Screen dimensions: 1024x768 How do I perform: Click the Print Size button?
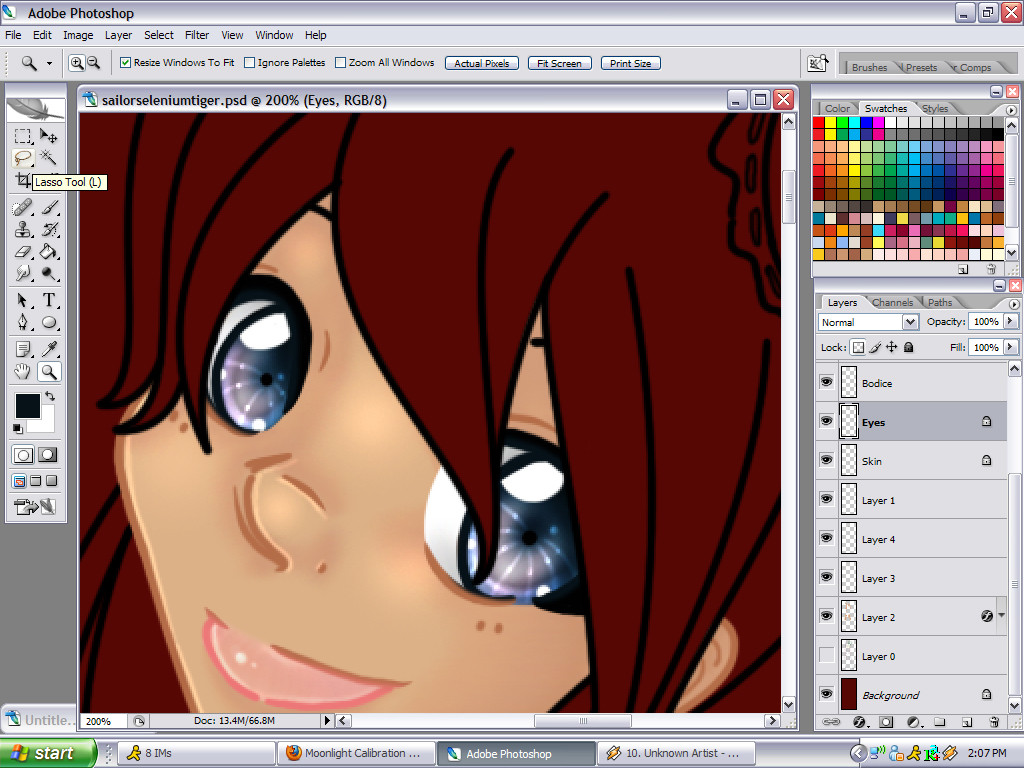630,63
